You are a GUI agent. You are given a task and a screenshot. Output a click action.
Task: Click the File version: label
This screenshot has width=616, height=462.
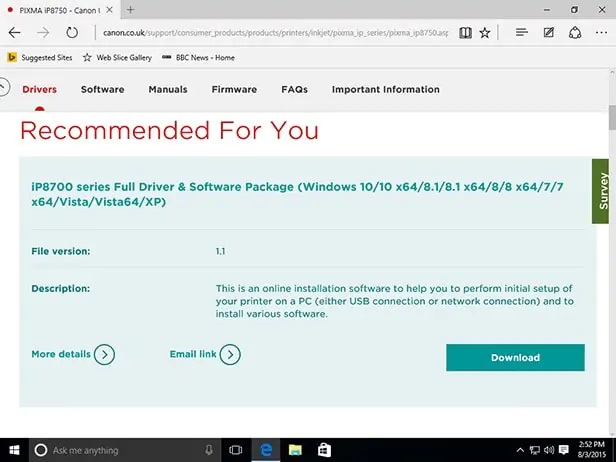(60, 251)
